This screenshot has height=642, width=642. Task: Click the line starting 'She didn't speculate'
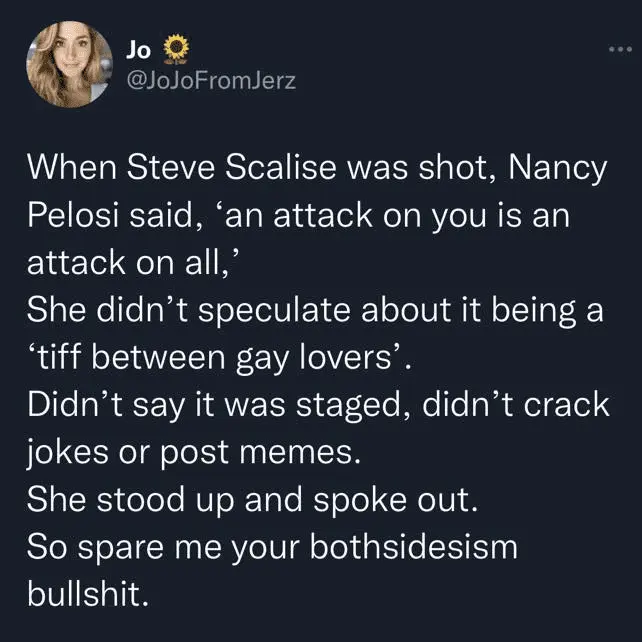pos(314,310)
